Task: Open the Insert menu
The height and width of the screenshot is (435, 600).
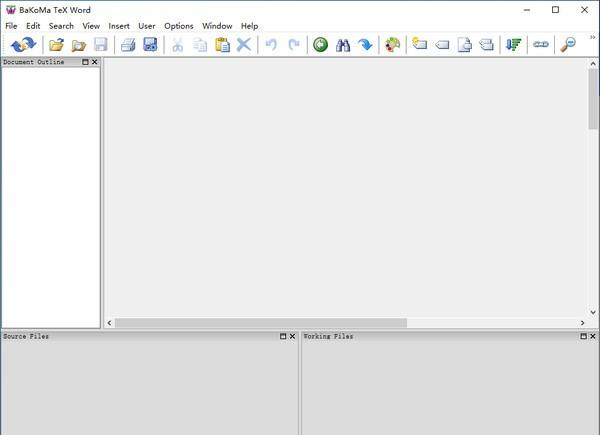Action: [119, 26]
